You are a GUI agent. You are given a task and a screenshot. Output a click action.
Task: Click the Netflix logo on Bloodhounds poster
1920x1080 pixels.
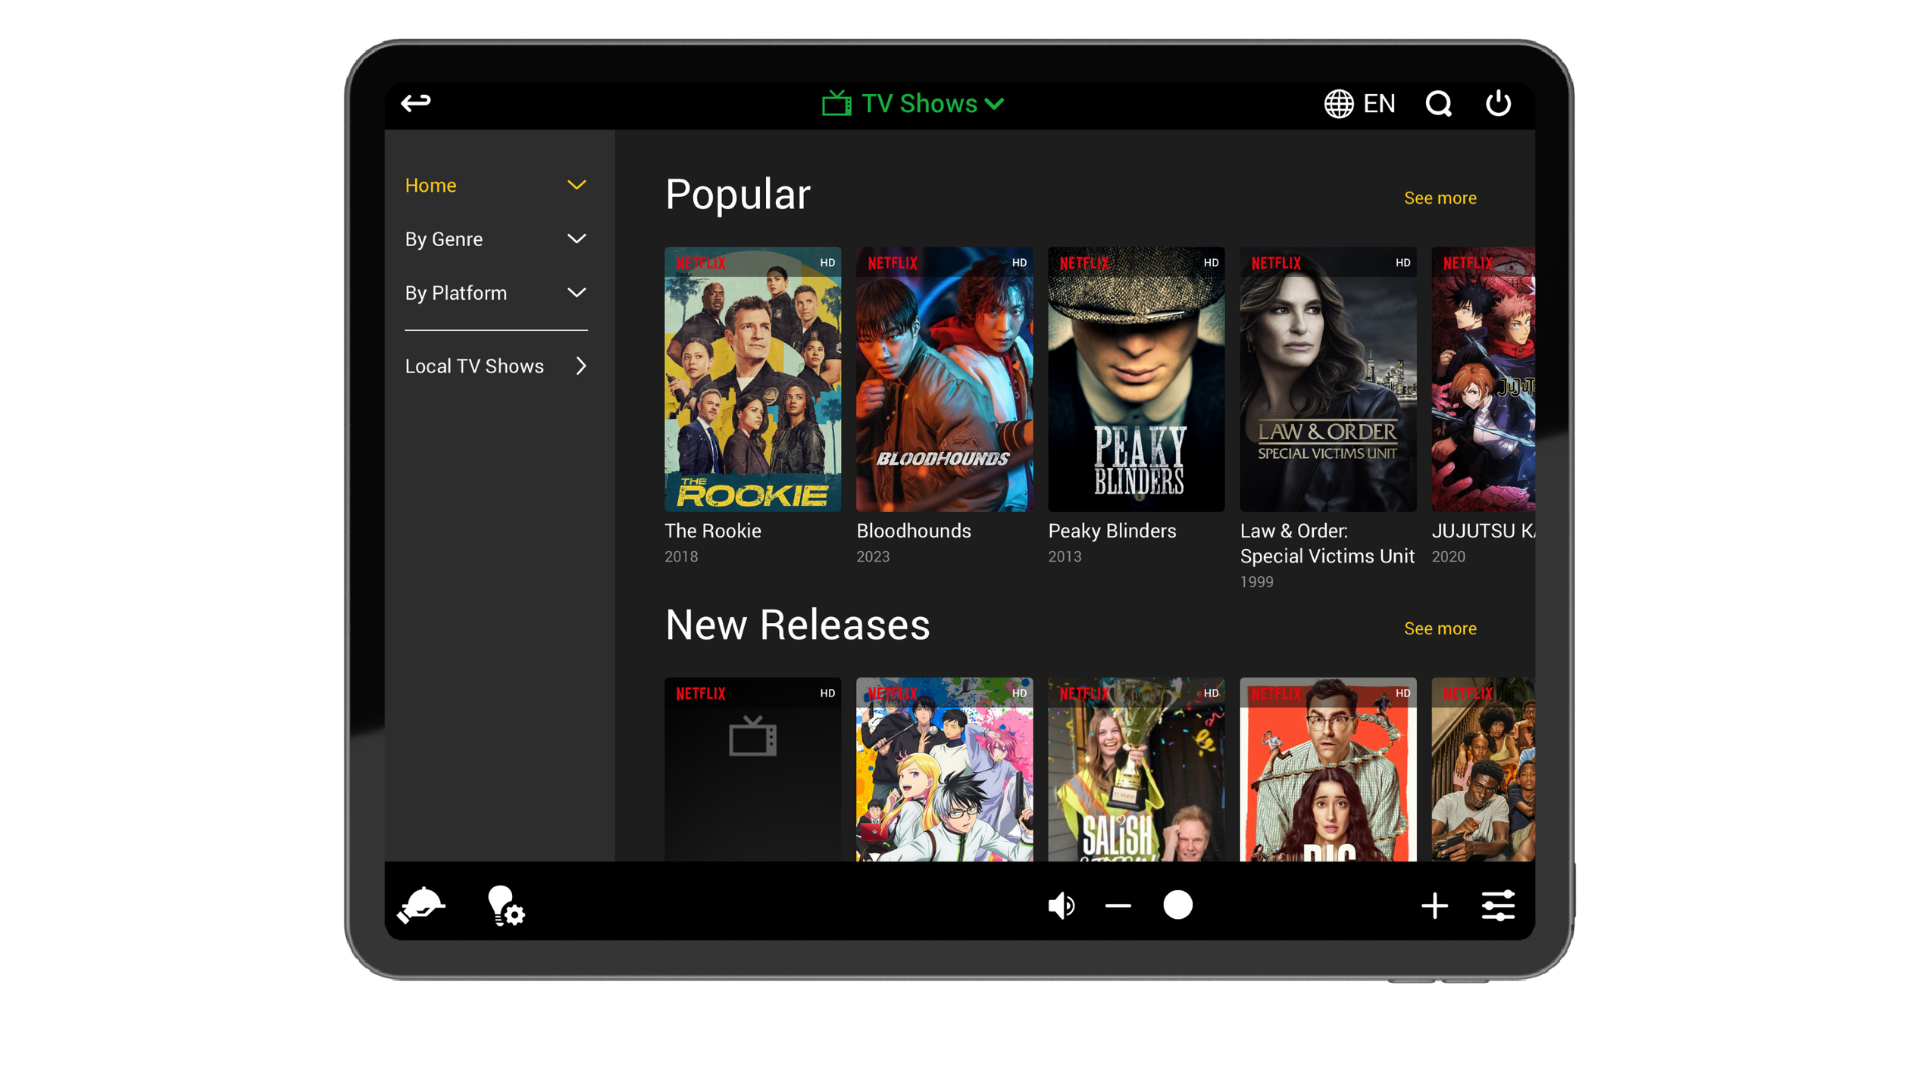point(892,263)
